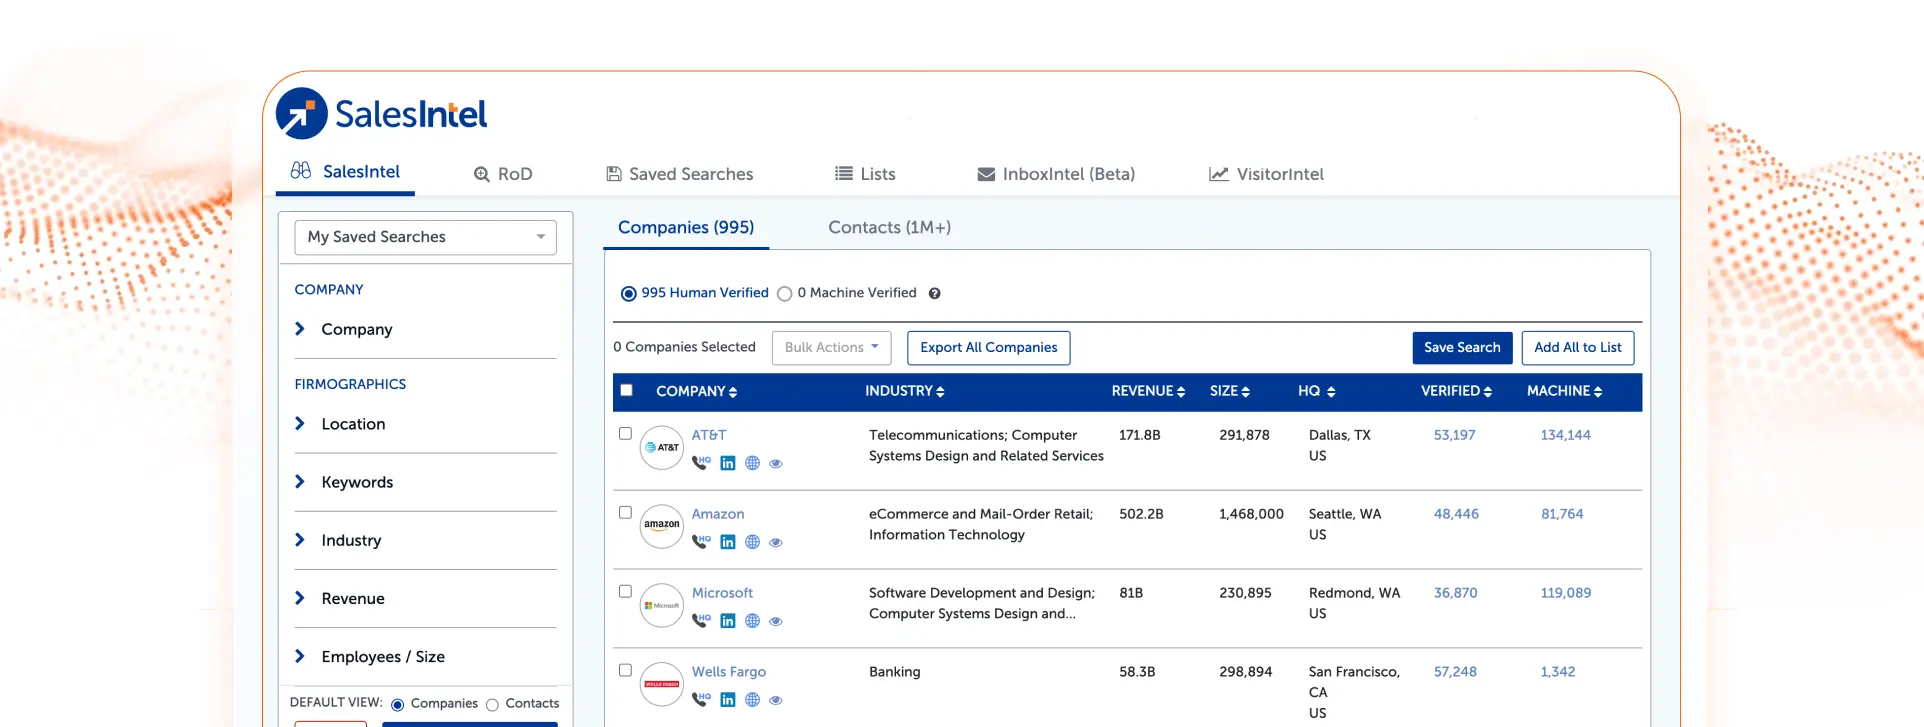Open Bulk Actions dropdown
The width and height of the screenshot is (1924, 727).
click(832, 348)
